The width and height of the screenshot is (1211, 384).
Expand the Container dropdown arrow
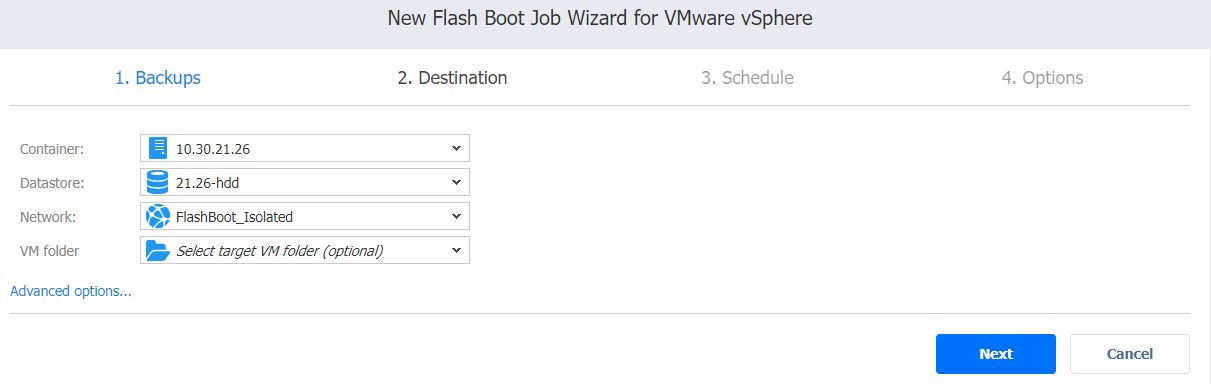[456, 148]
